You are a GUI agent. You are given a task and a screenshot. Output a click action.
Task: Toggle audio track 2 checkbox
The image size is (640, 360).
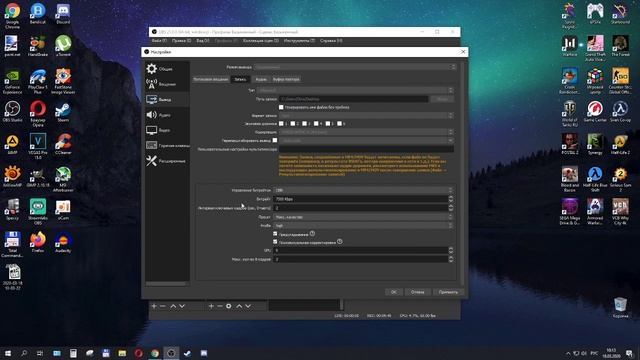tap(293, 123)
